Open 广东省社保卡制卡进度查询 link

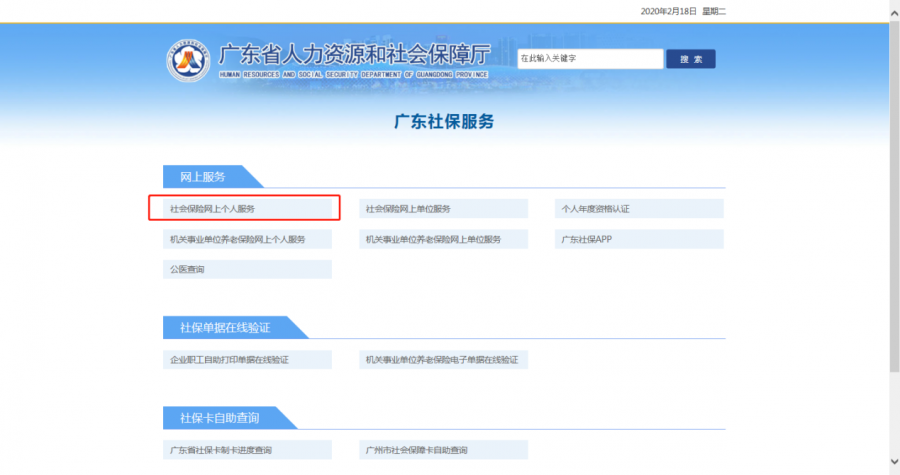(247, 450)
